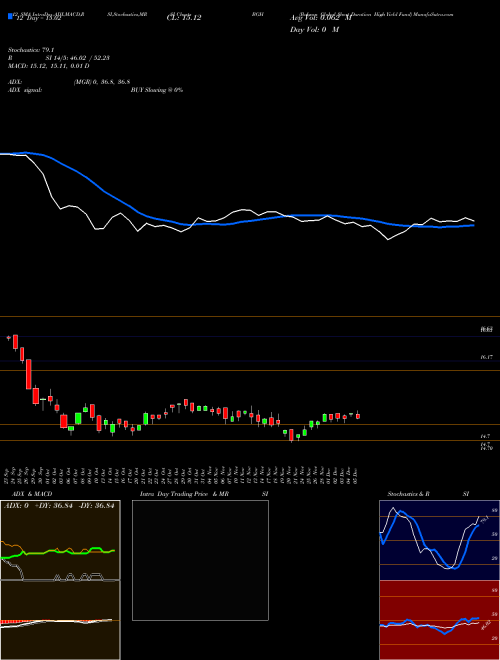Screen dimensions: 500x660
Task: Click the '(MGR) 0, 36.8, 36.8' ADX values
Action: coord(101,82)
